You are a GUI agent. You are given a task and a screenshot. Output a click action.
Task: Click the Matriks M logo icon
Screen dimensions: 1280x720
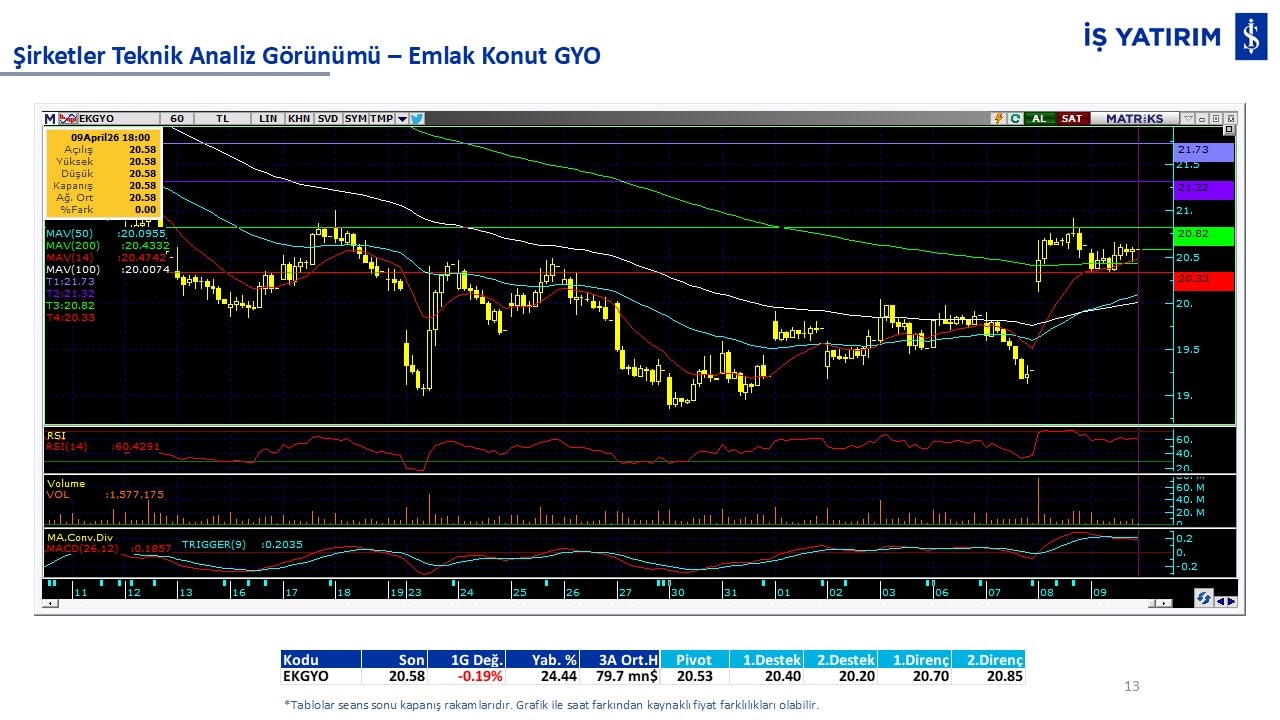50,118
